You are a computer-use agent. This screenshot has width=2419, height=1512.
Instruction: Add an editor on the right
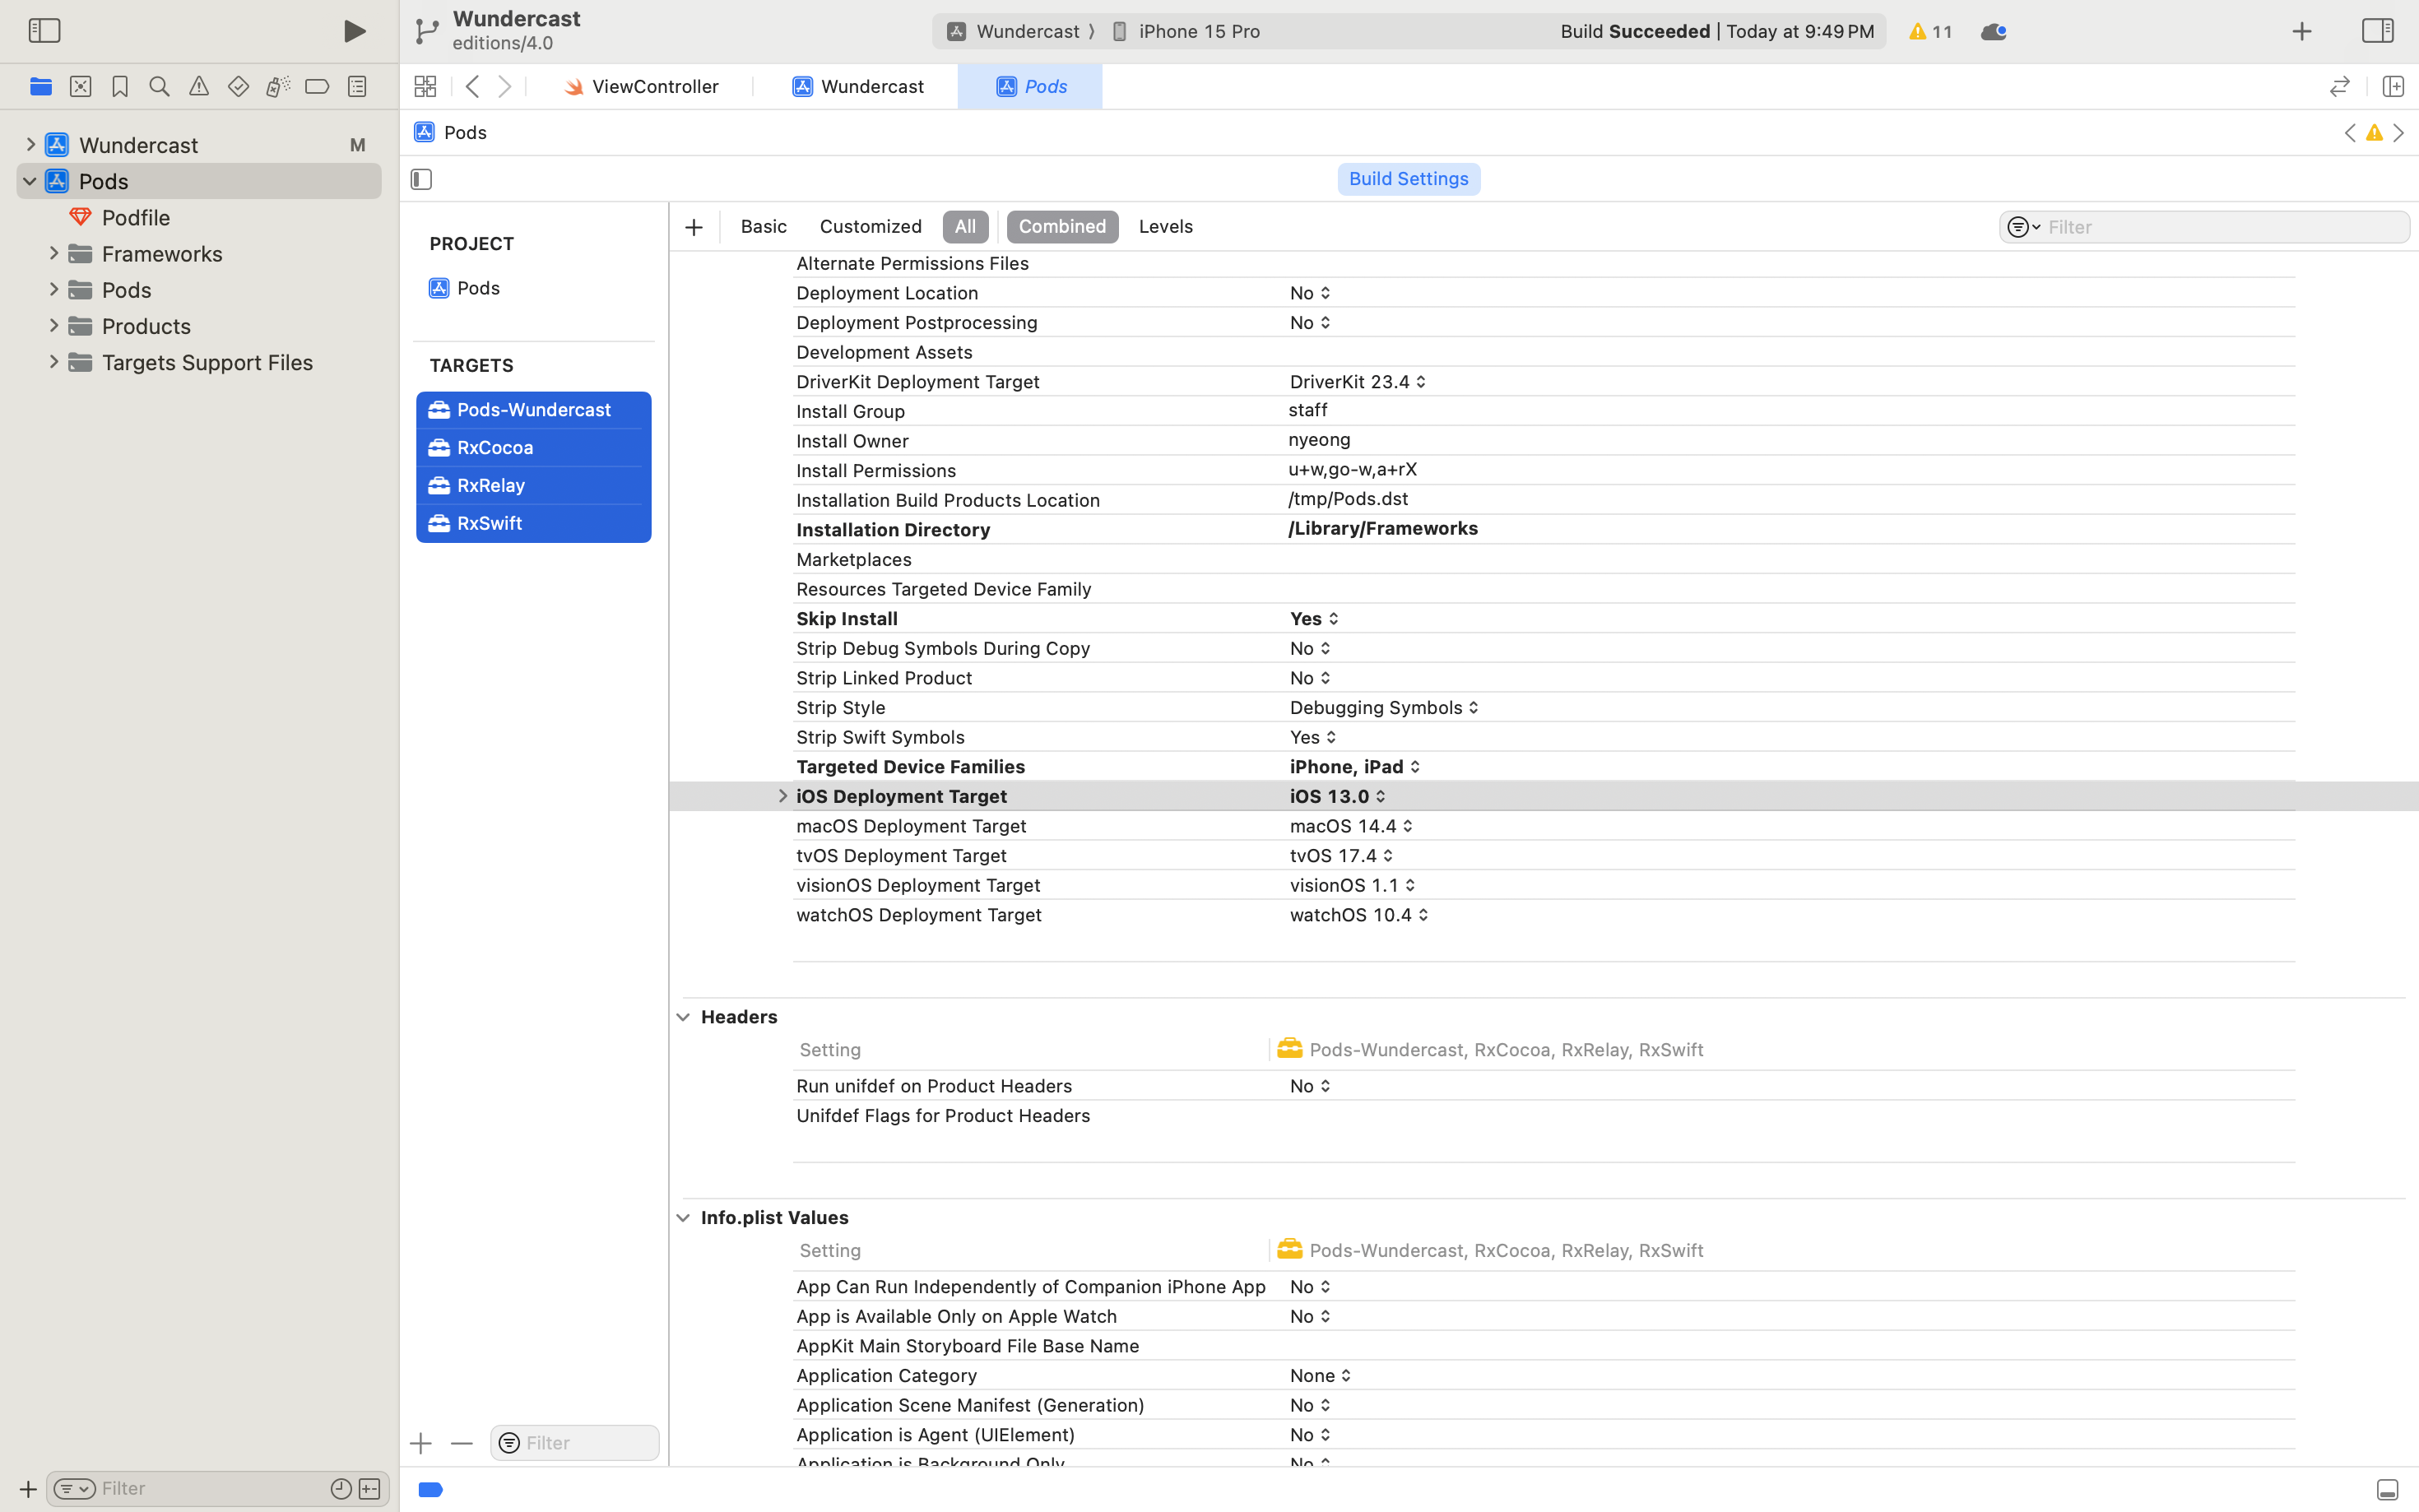coord(2393,87)
